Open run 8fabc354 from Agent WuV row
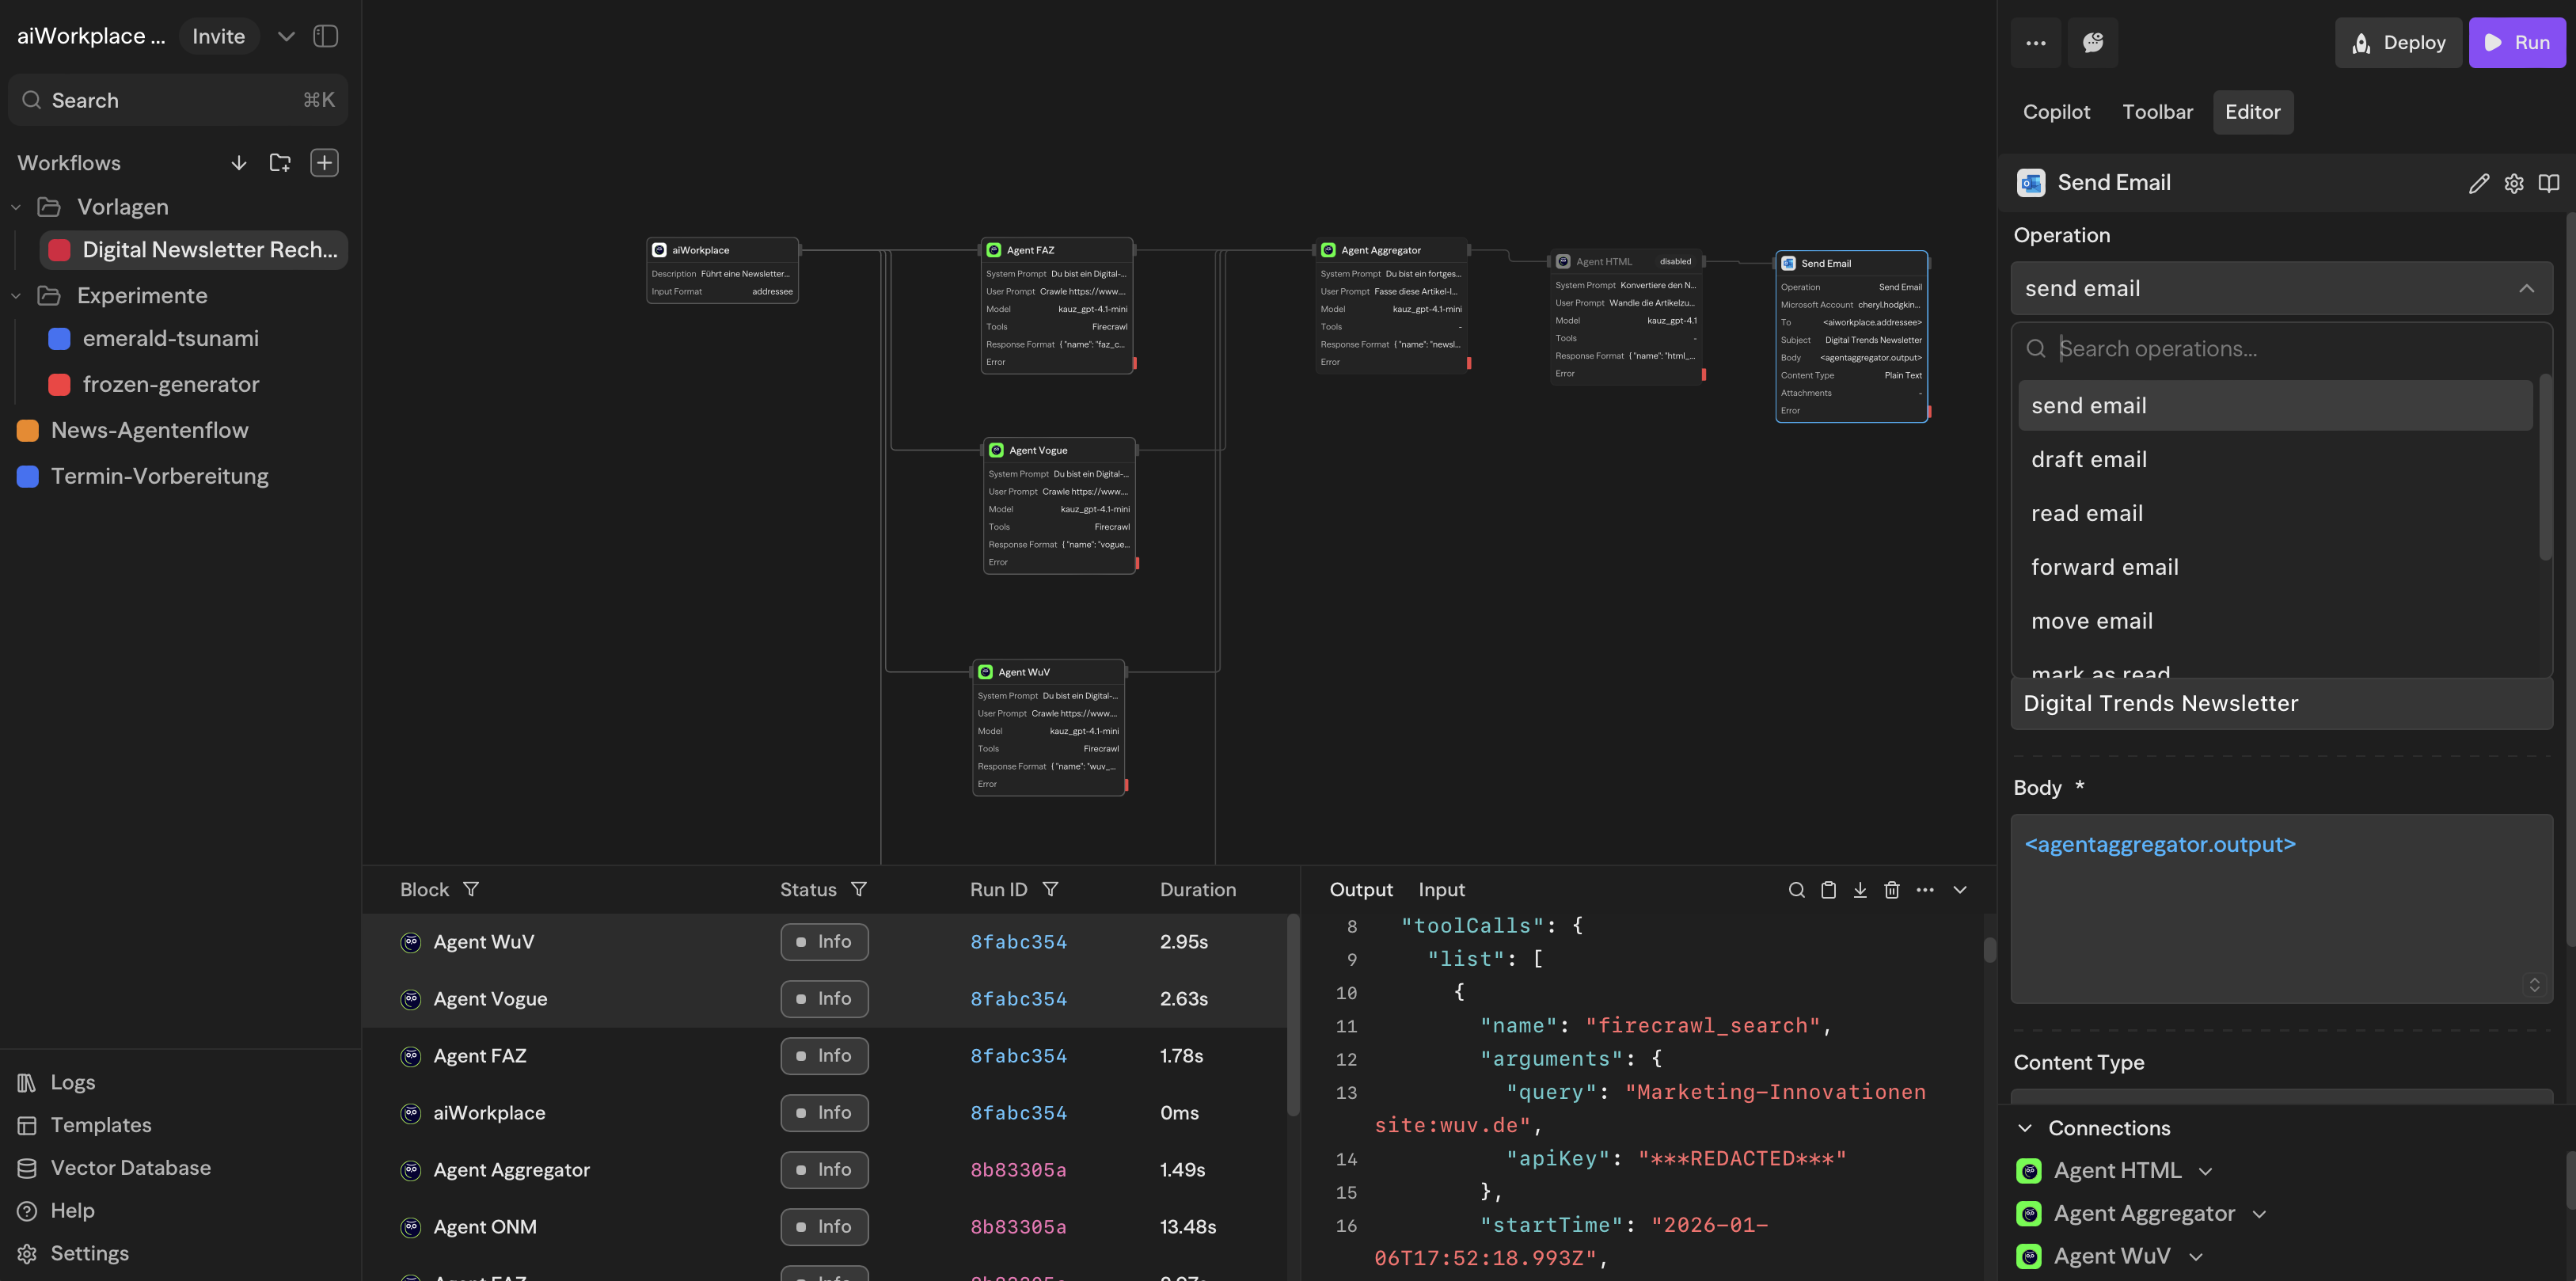2576x1281 pixels. [x=1017, y=941]
